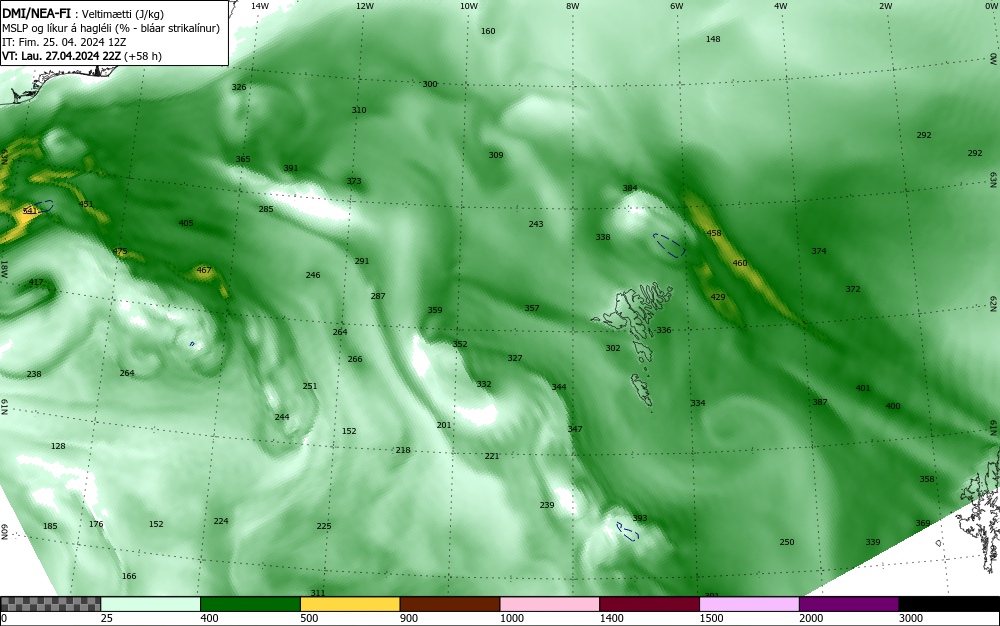The width and height of the screenshot is (1000, 626).
Task: Click the map value "166"
Action: (x=129, y=576)
